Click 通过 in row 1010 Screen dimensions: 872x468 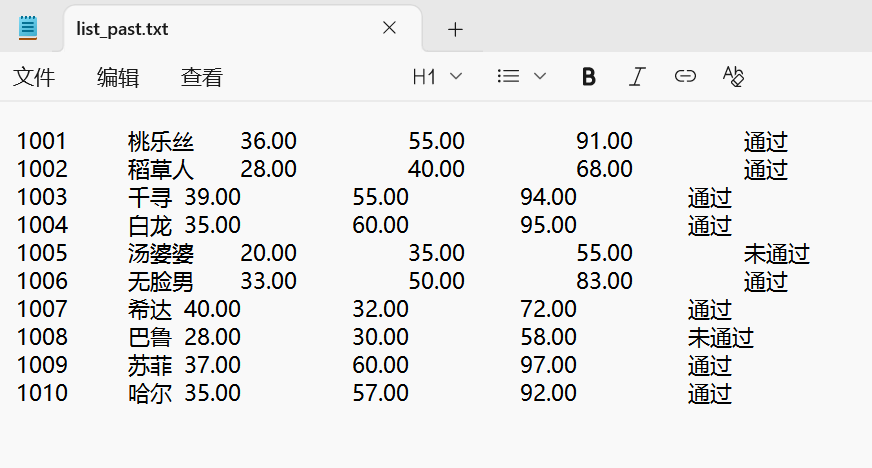pyautogui.click(x=710, y=394)
